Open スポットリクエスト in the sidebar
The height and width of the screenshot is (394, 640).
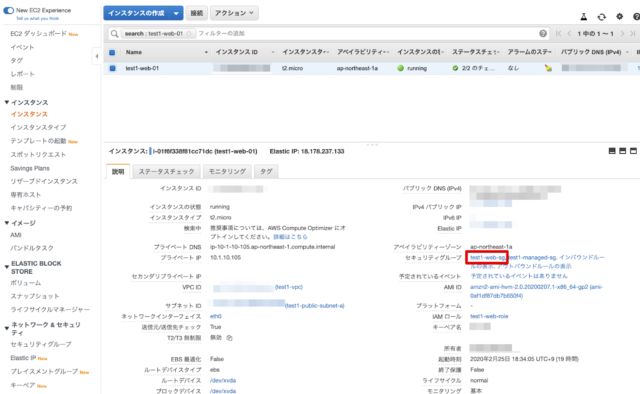pos(38,154)
